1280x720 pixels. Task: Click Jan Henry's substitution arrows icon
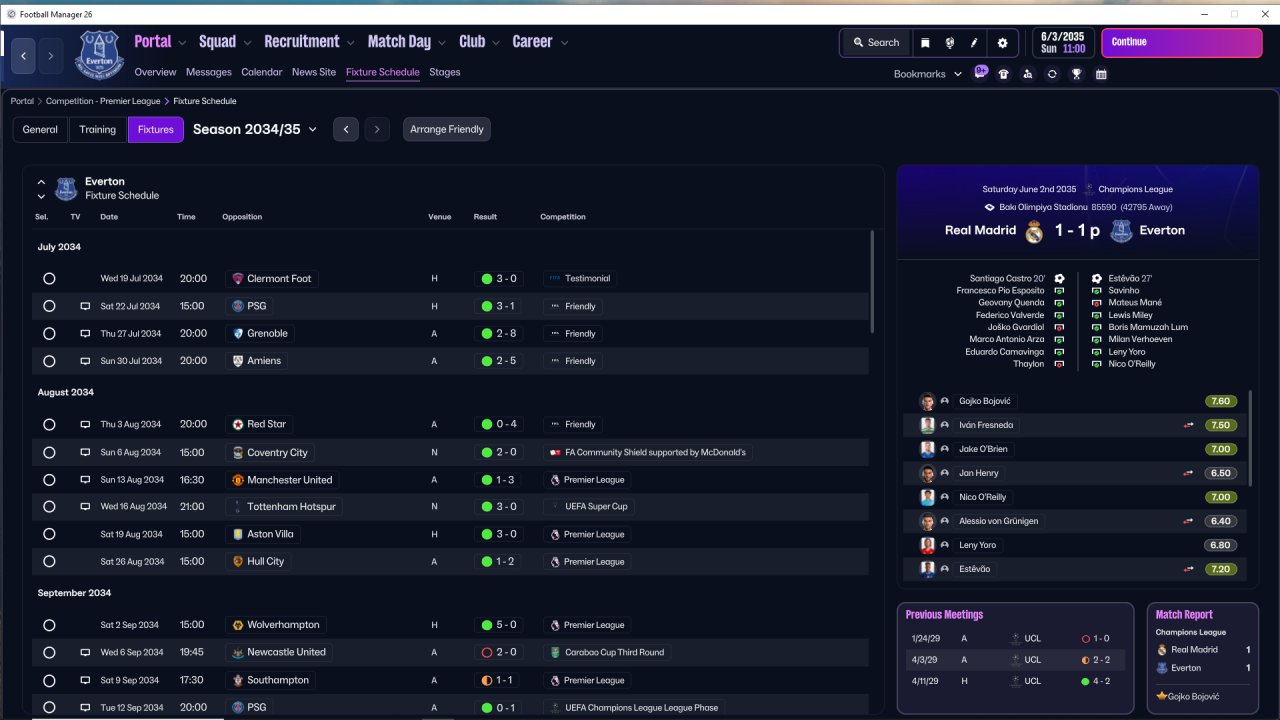click(x=1188, y=473)
